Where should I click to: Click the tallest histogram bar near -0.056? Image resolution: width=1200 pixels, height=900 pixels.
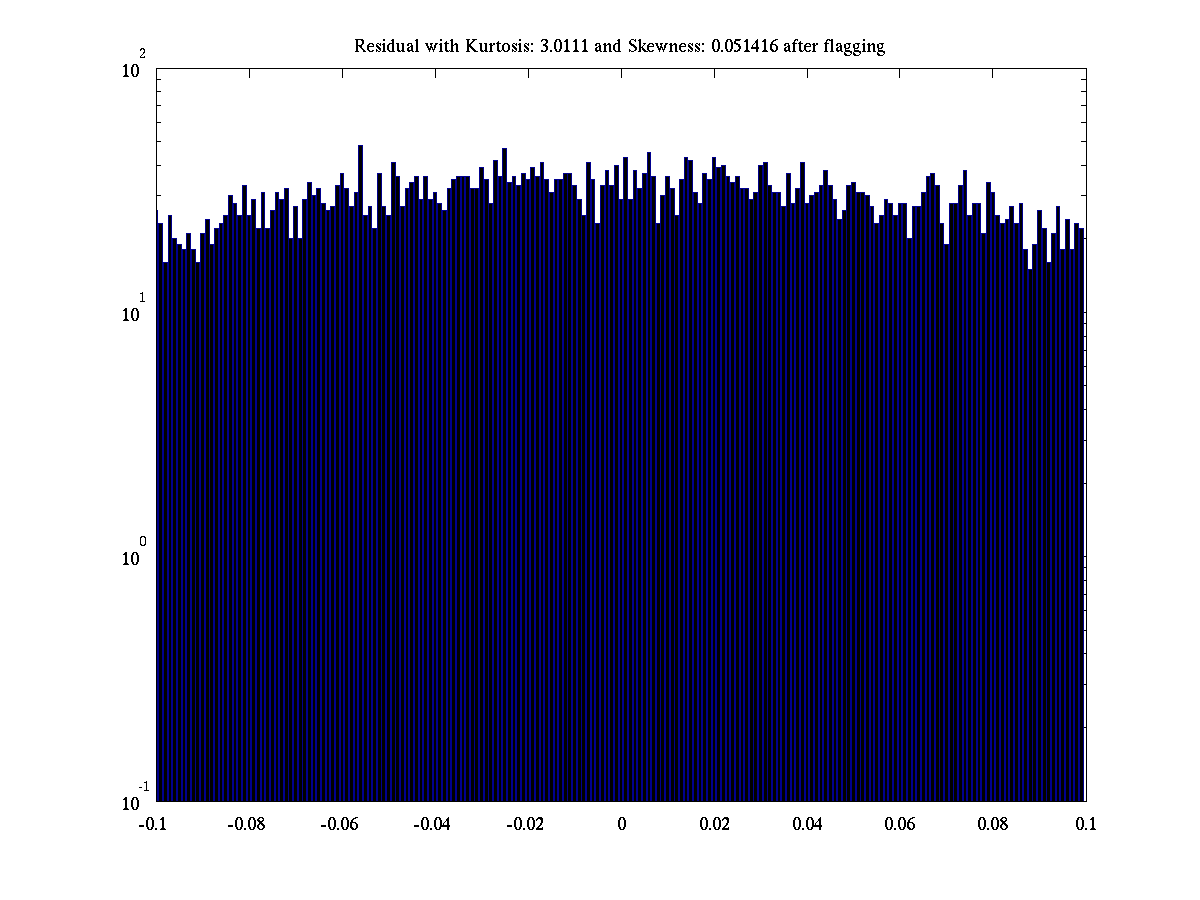click(360, 400)
